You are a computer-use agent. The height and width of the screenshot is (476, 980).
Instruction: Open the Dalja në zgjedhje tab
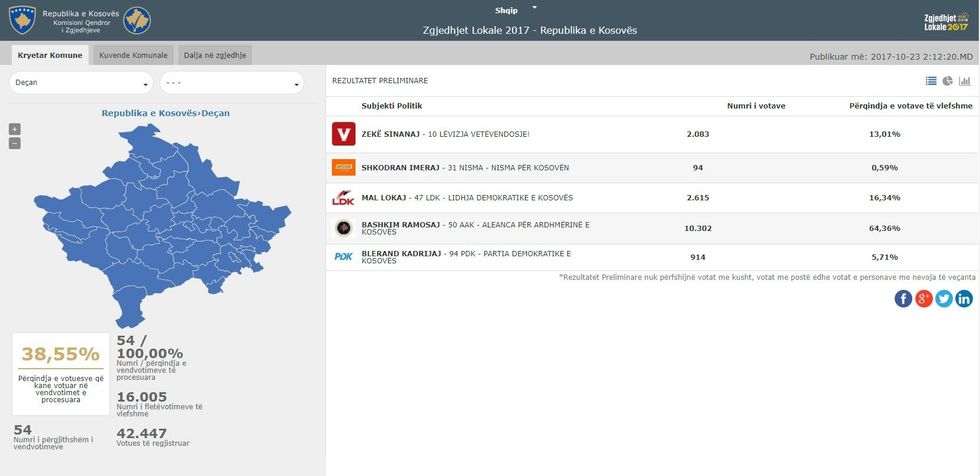click(x=214, y=55)
